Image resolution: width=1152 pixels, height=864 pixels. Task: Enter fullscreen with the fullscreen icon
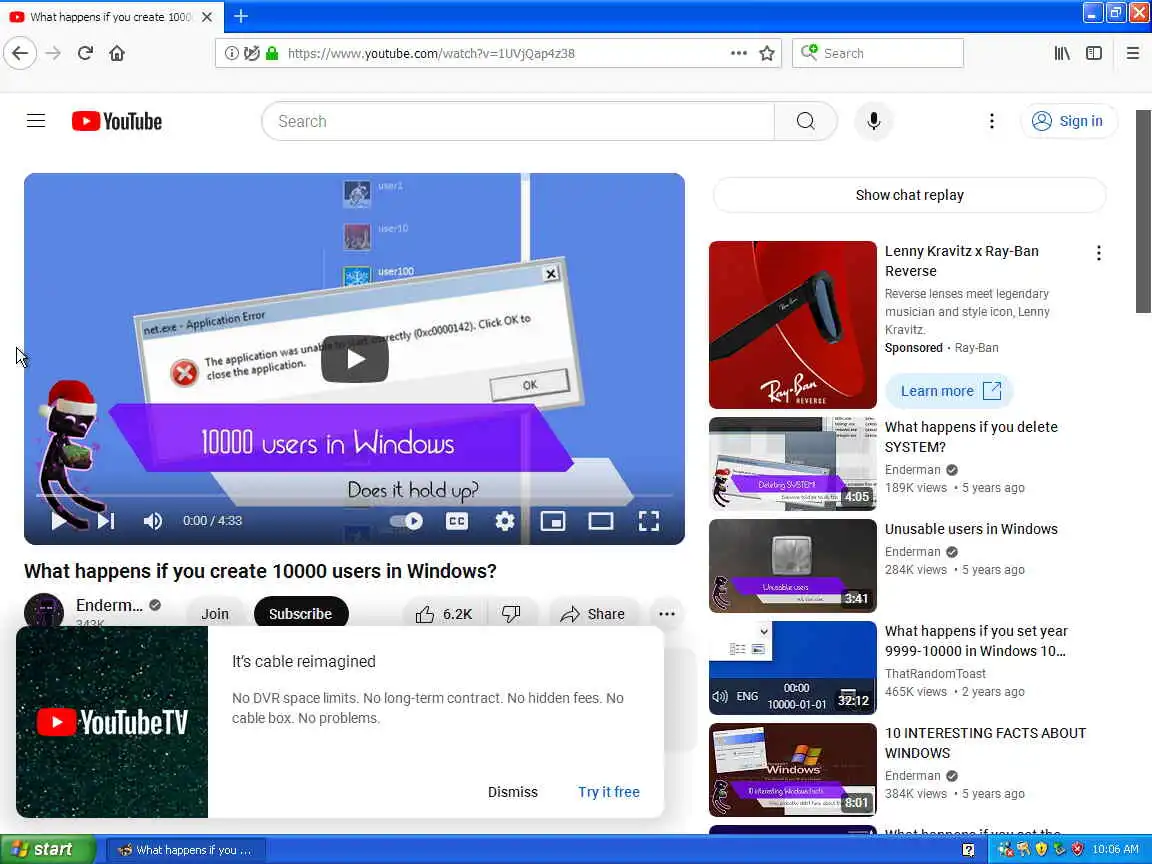click(x=649, y=521)
